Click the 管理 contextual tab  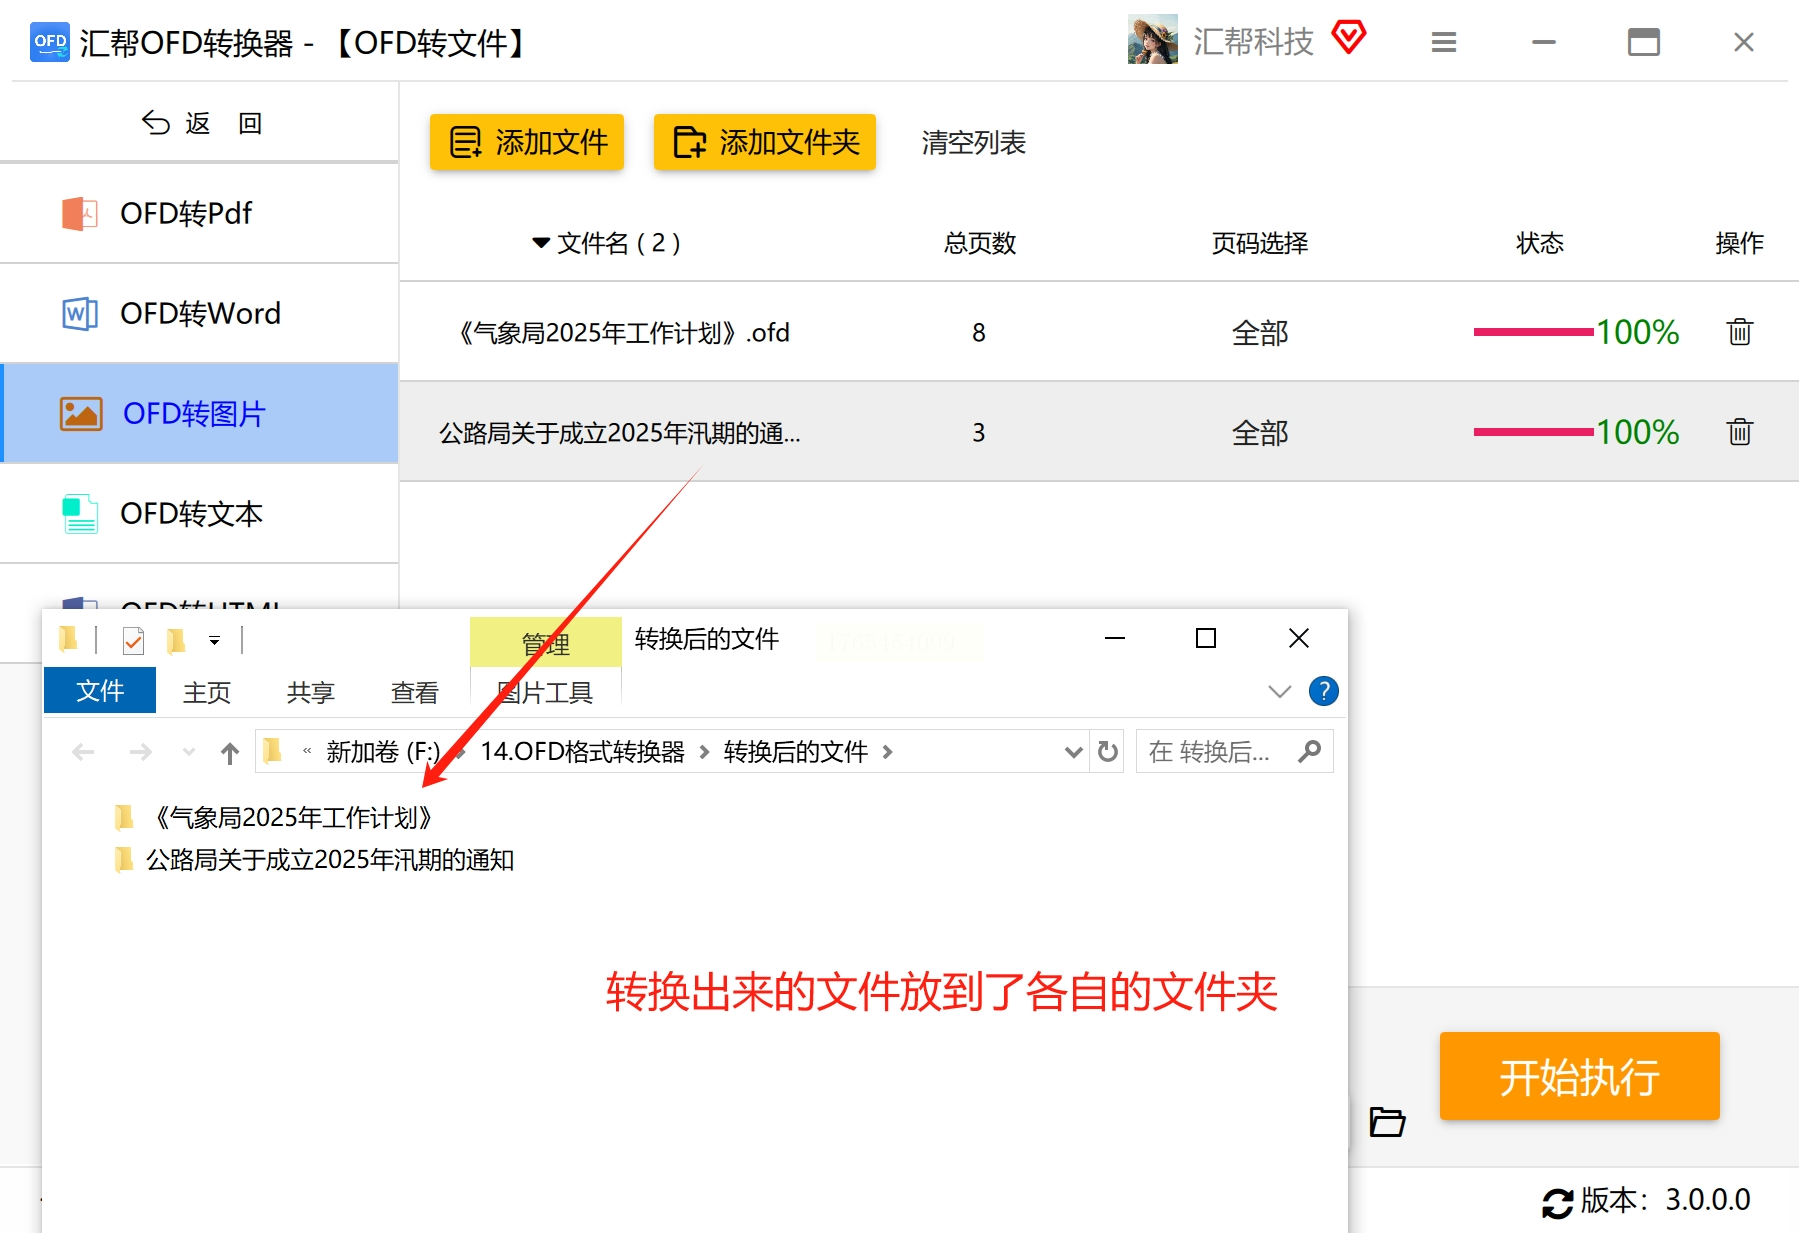coord(546,644)
